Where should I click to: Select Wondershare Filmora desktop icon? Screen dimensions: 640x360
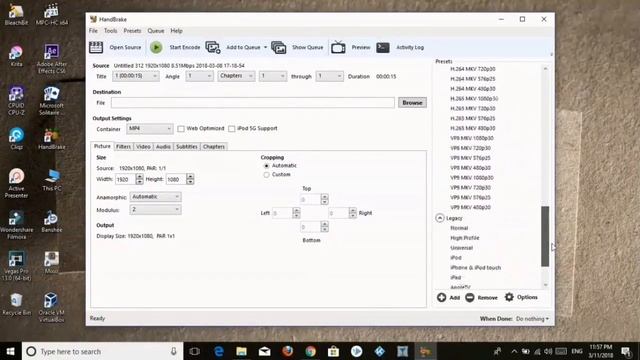(16, 225)
